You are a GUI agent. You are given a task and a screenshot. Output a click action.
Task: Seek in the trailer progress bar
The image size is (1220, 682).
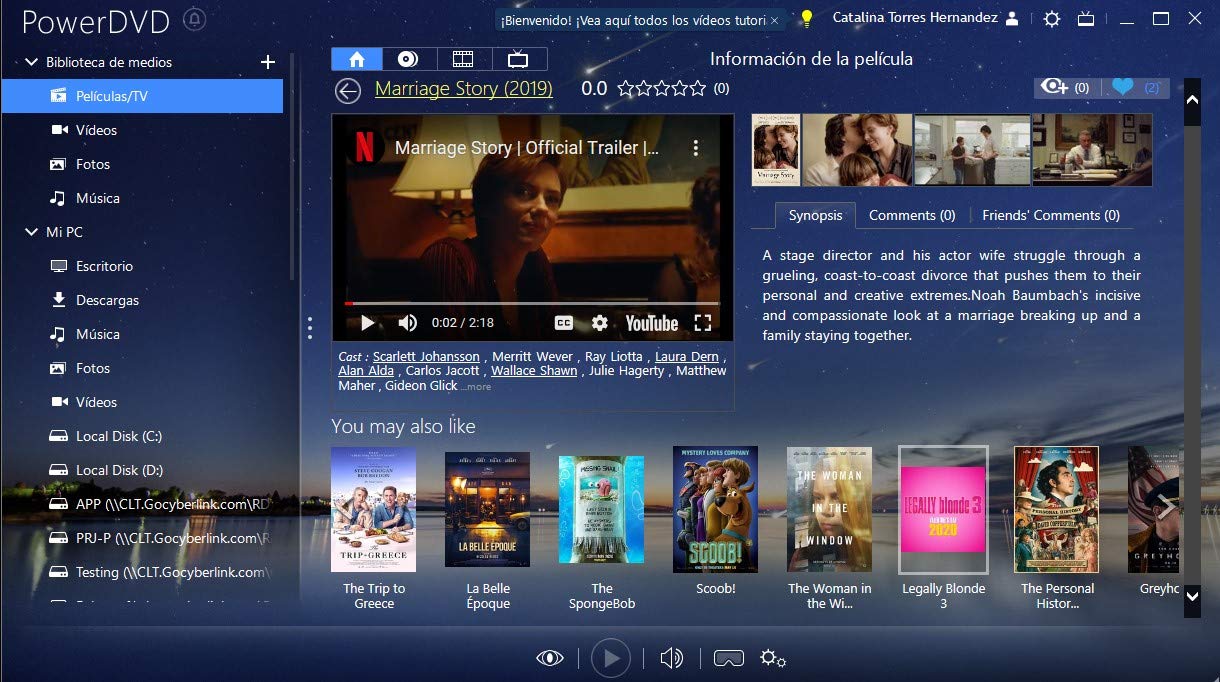pos(532,302)
